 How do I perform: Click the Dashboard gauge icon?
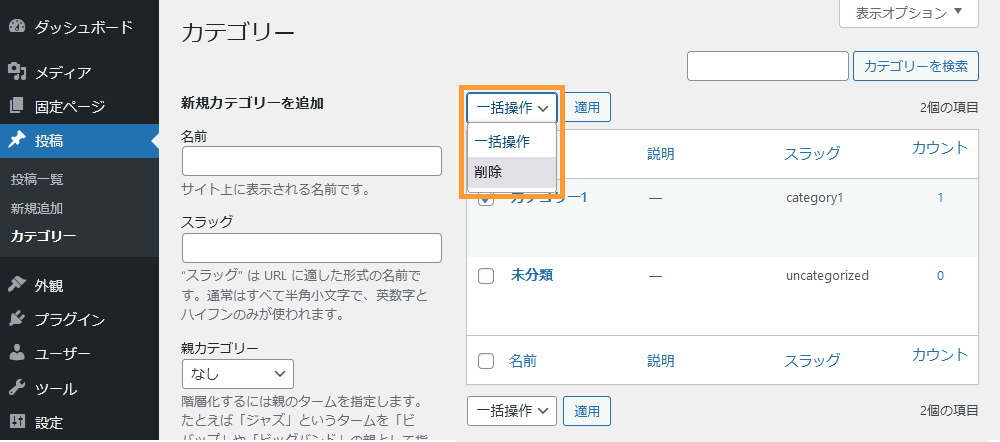[17, 27]
